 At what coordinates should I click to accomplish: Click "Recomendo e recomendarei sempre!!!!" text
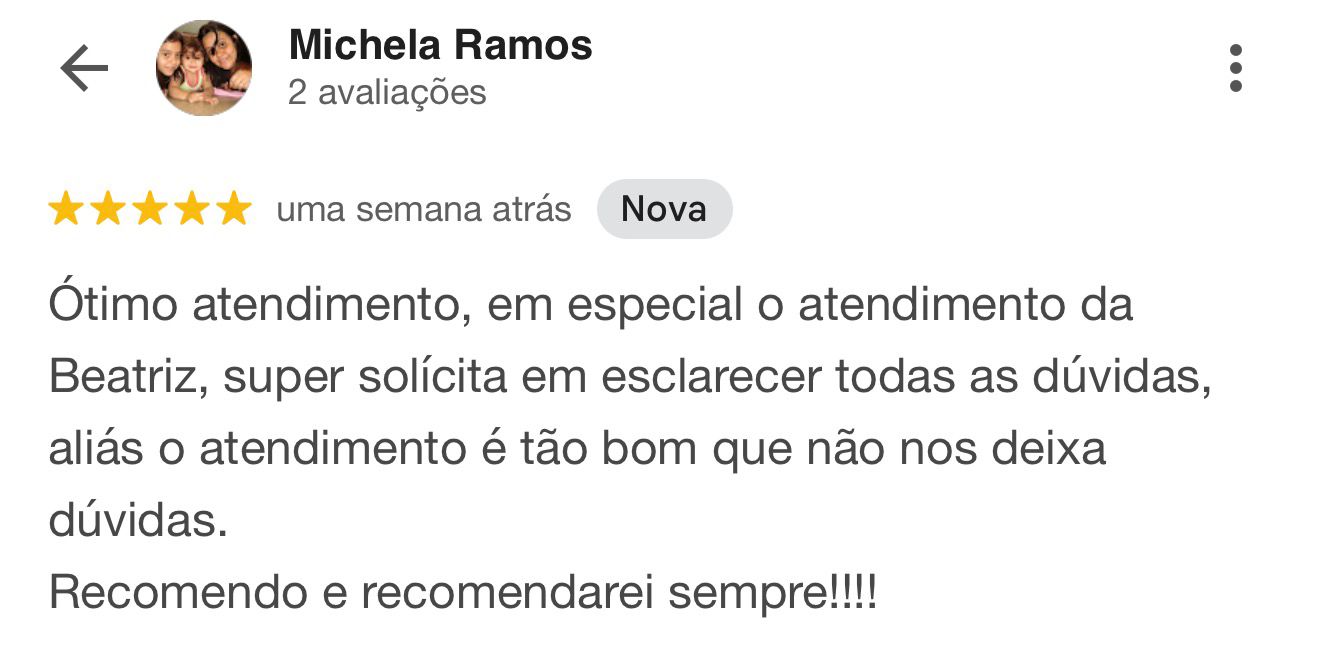pos(463,593)
